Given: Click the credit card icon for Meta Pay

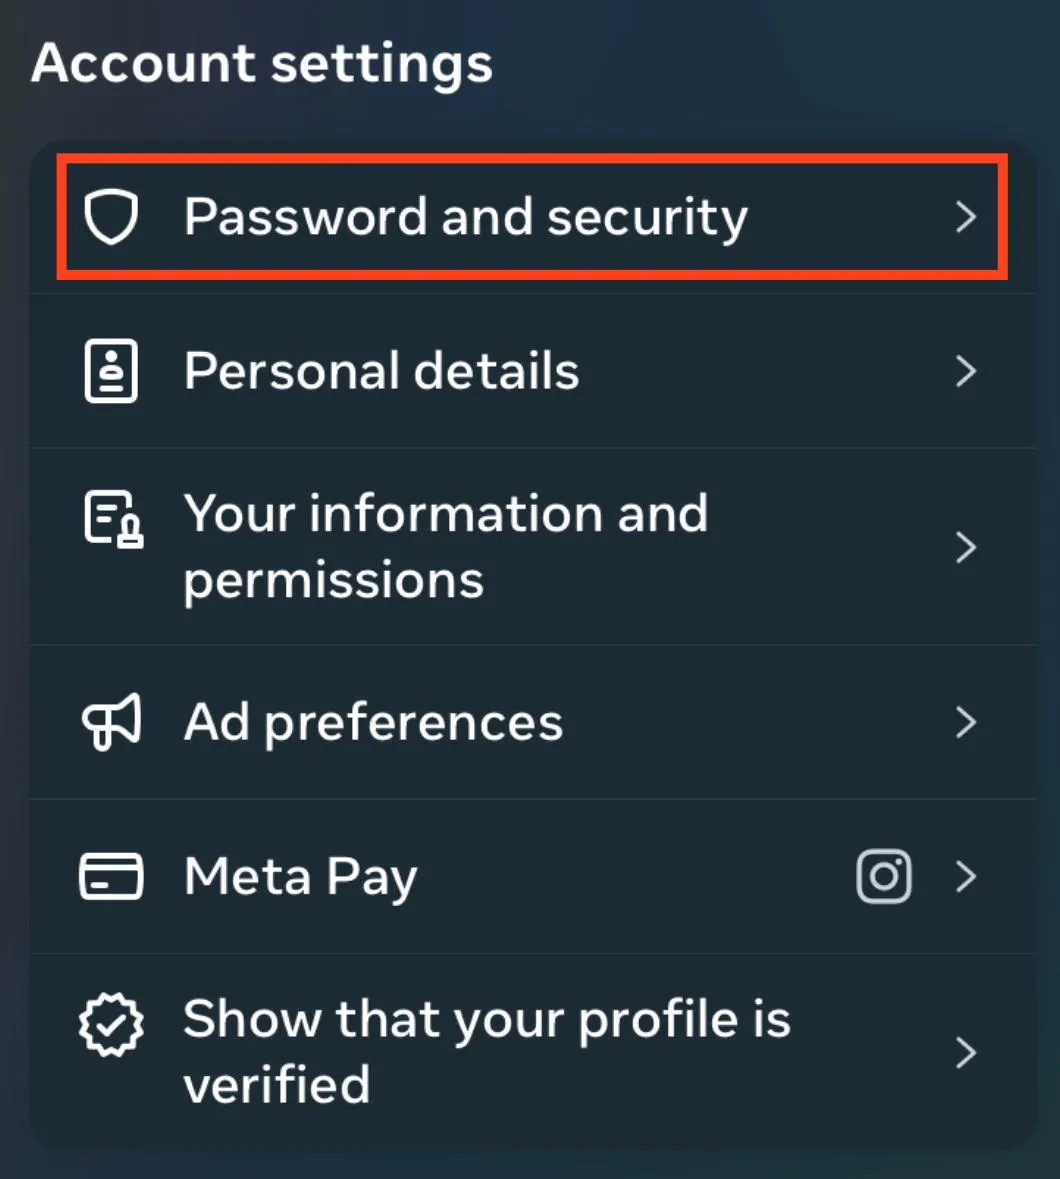Looking at the screenshot, I should click(111, 876).
